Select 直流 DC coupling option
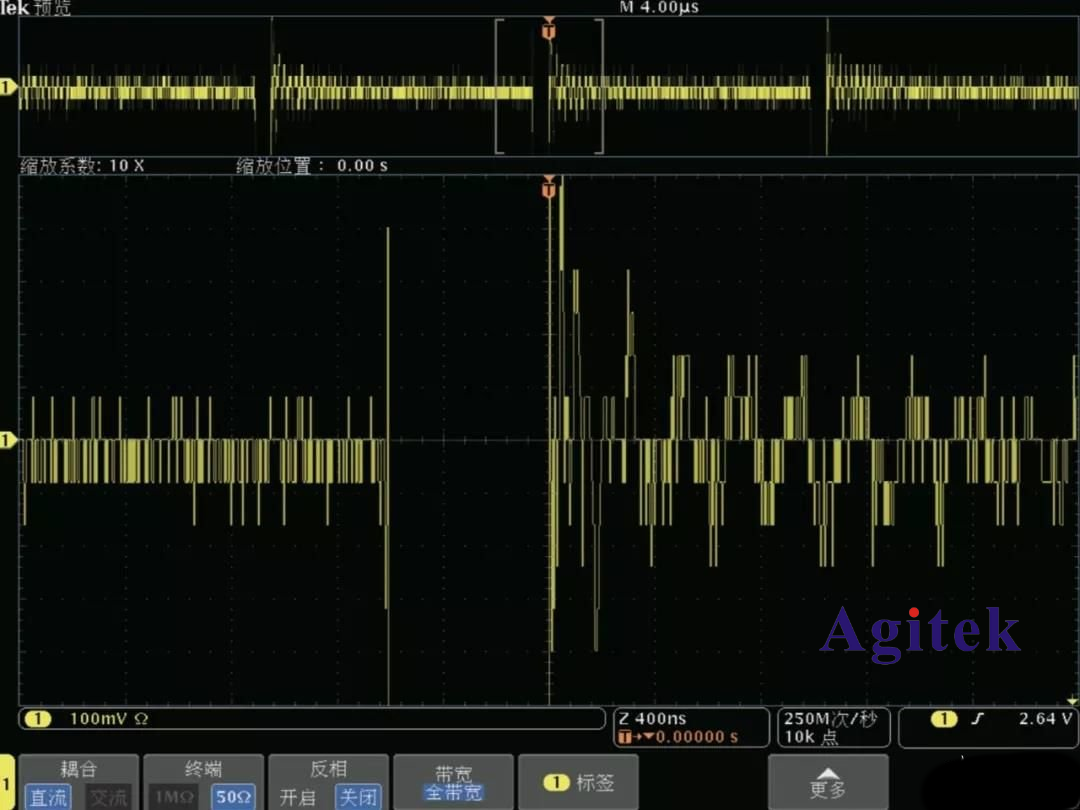Image resolution: width=1080 pixels, height=810 pixels. coord(48,797)
